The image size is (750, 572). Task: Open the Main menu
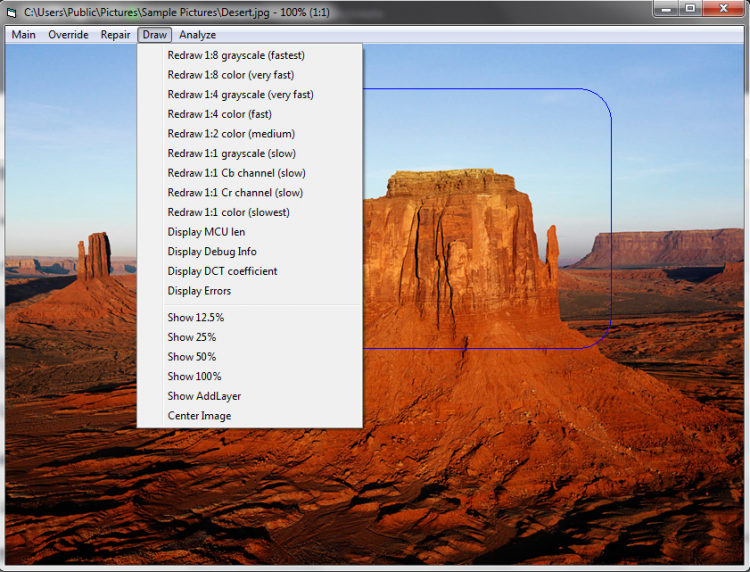click(23, 35)
